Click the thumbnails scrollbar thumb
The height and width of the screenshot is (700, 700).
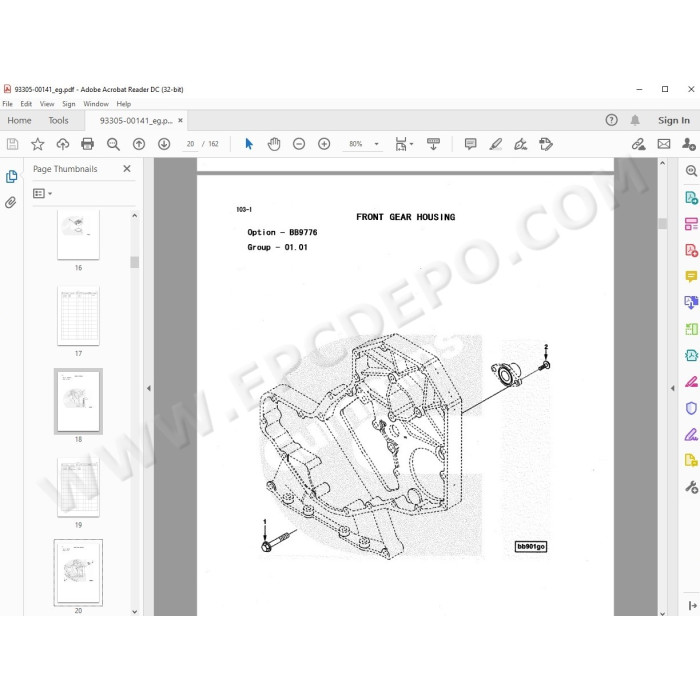(134, 262)
